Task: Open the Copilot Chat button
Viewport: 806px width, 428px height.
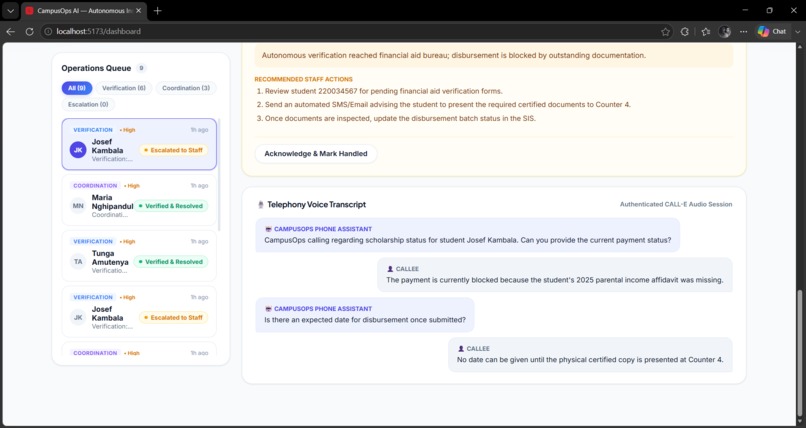Action: click(772, 31)
